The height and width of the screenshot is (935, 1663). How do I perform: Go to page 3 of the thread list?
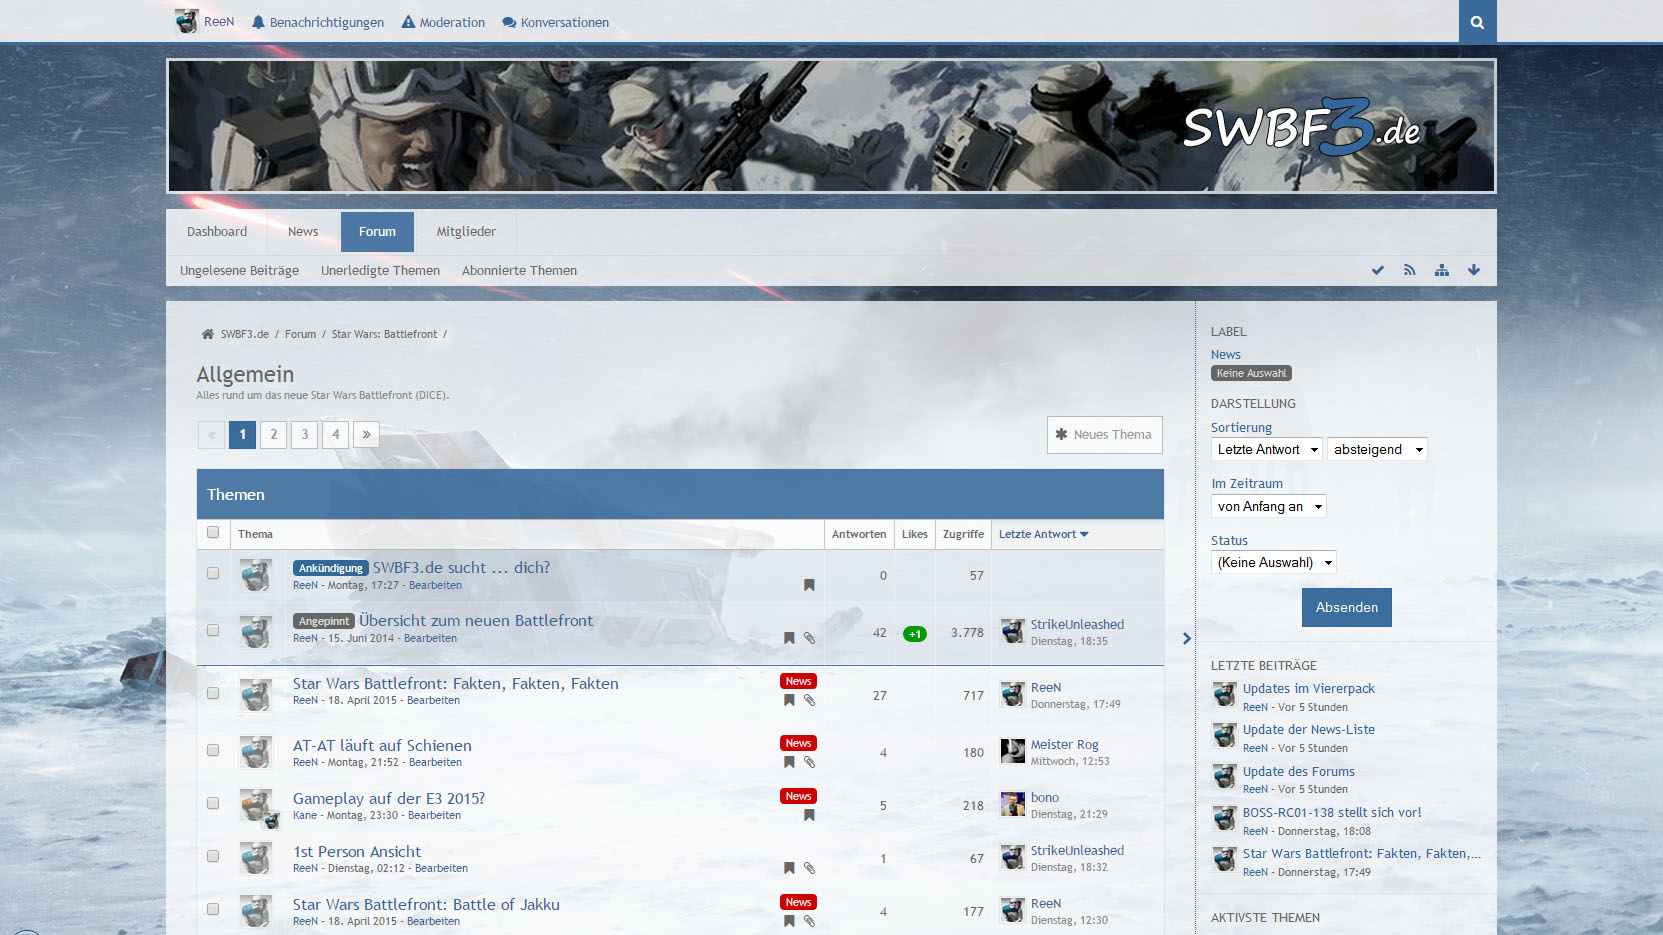click(305, 434)
